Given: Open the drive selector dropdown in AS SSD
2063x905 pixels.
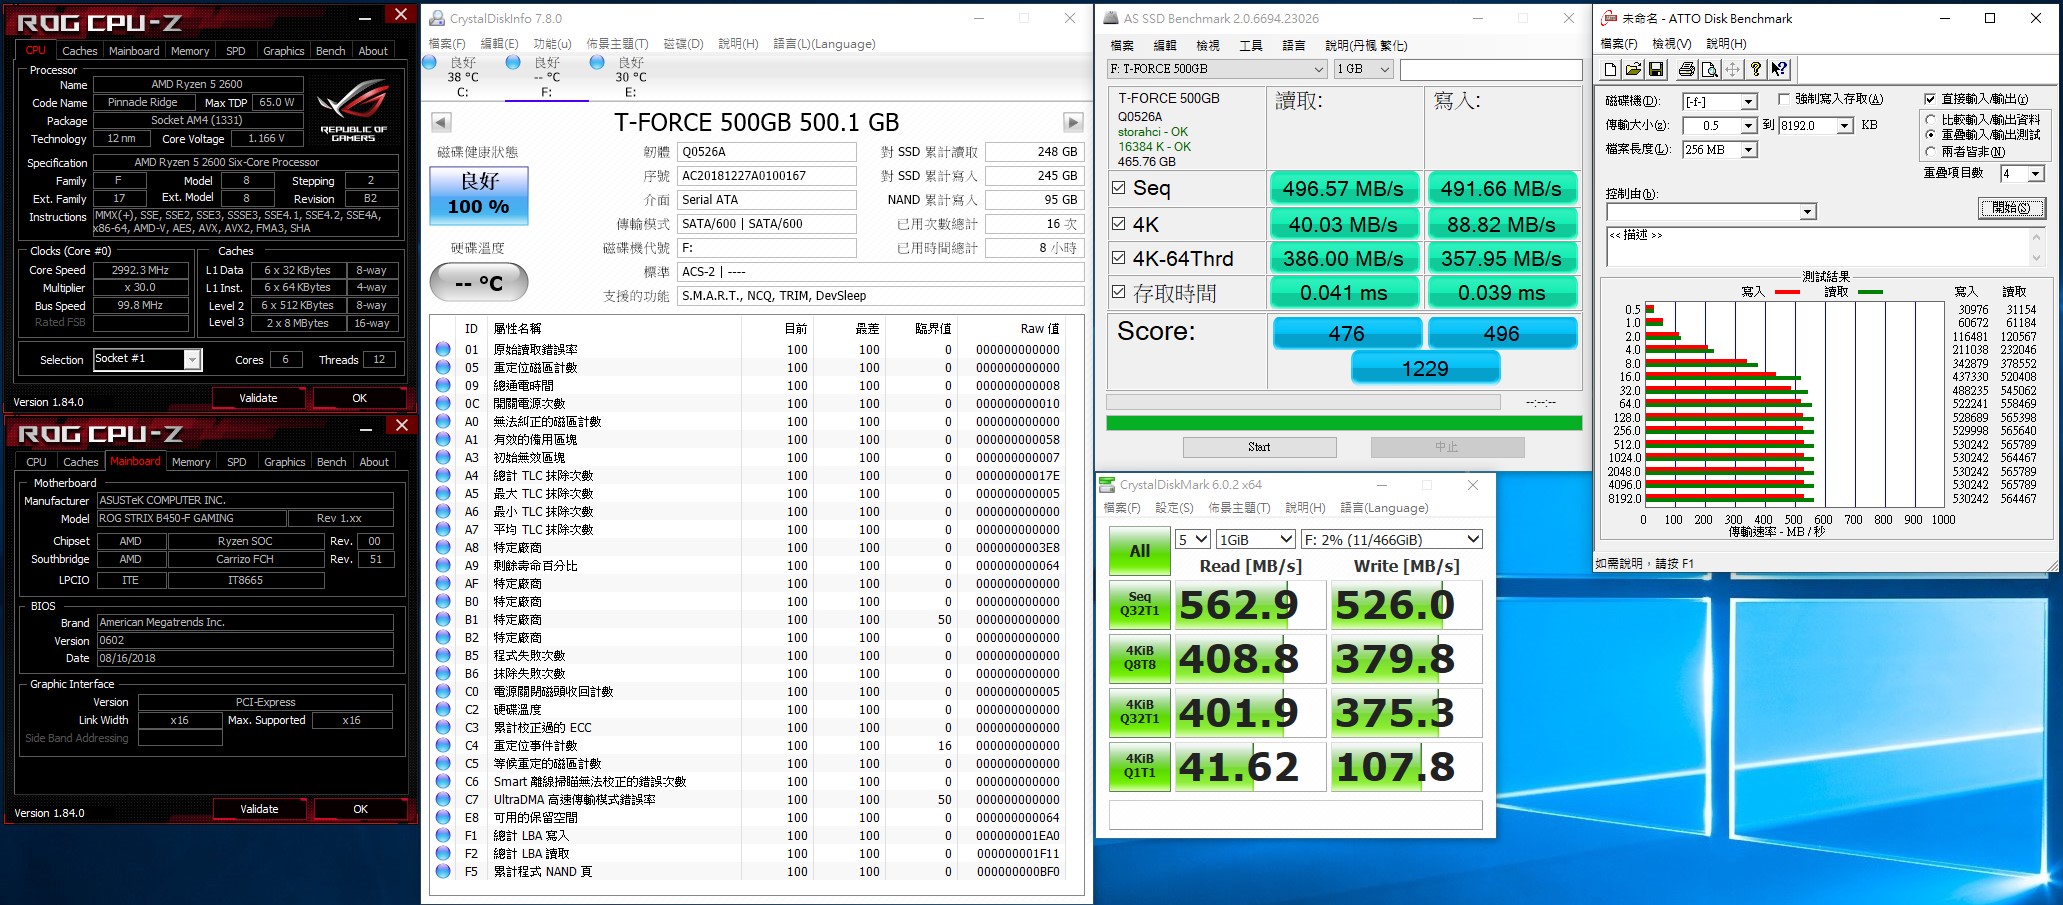Looking at the screenshot, I should tap(1217, 69).
